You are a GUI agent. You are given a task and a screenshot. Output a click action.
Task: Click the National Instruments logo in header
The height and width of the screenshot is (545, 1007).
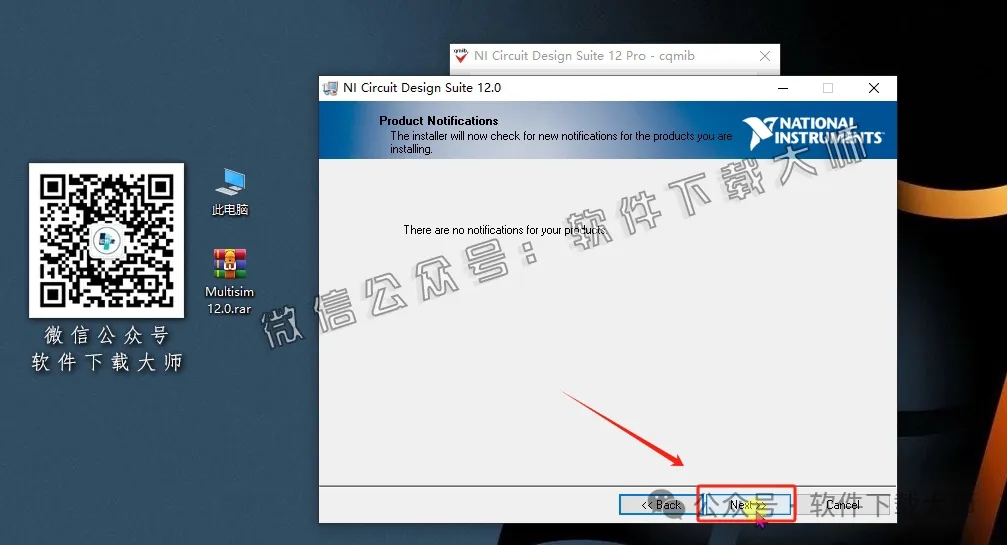tap(812, 133)
